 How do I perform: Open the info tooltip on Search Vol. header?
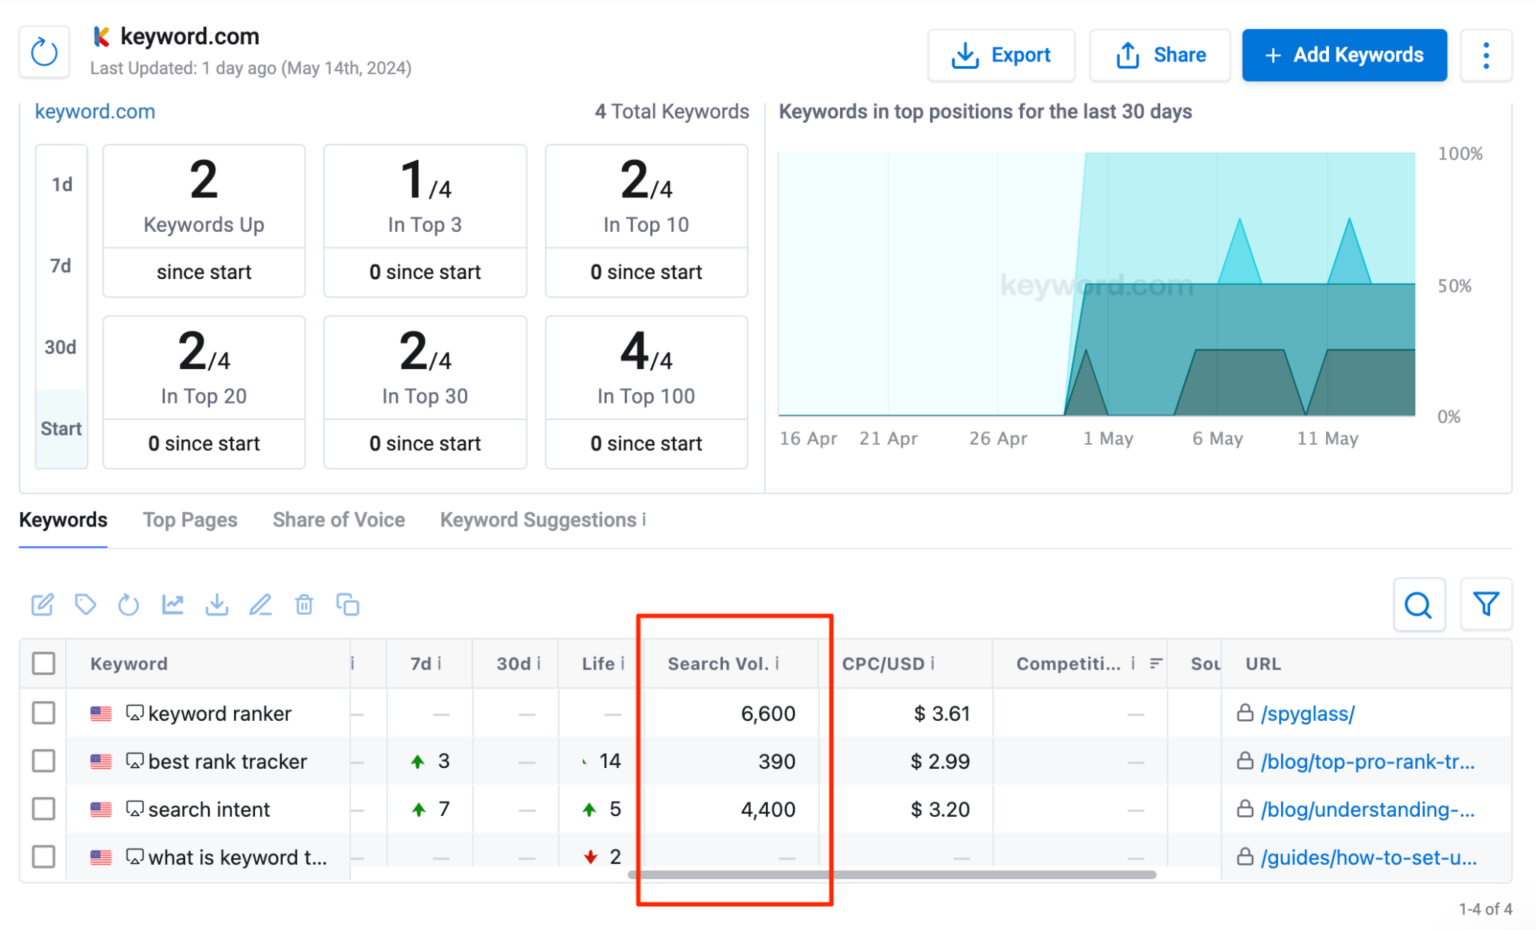pos(778,663)
